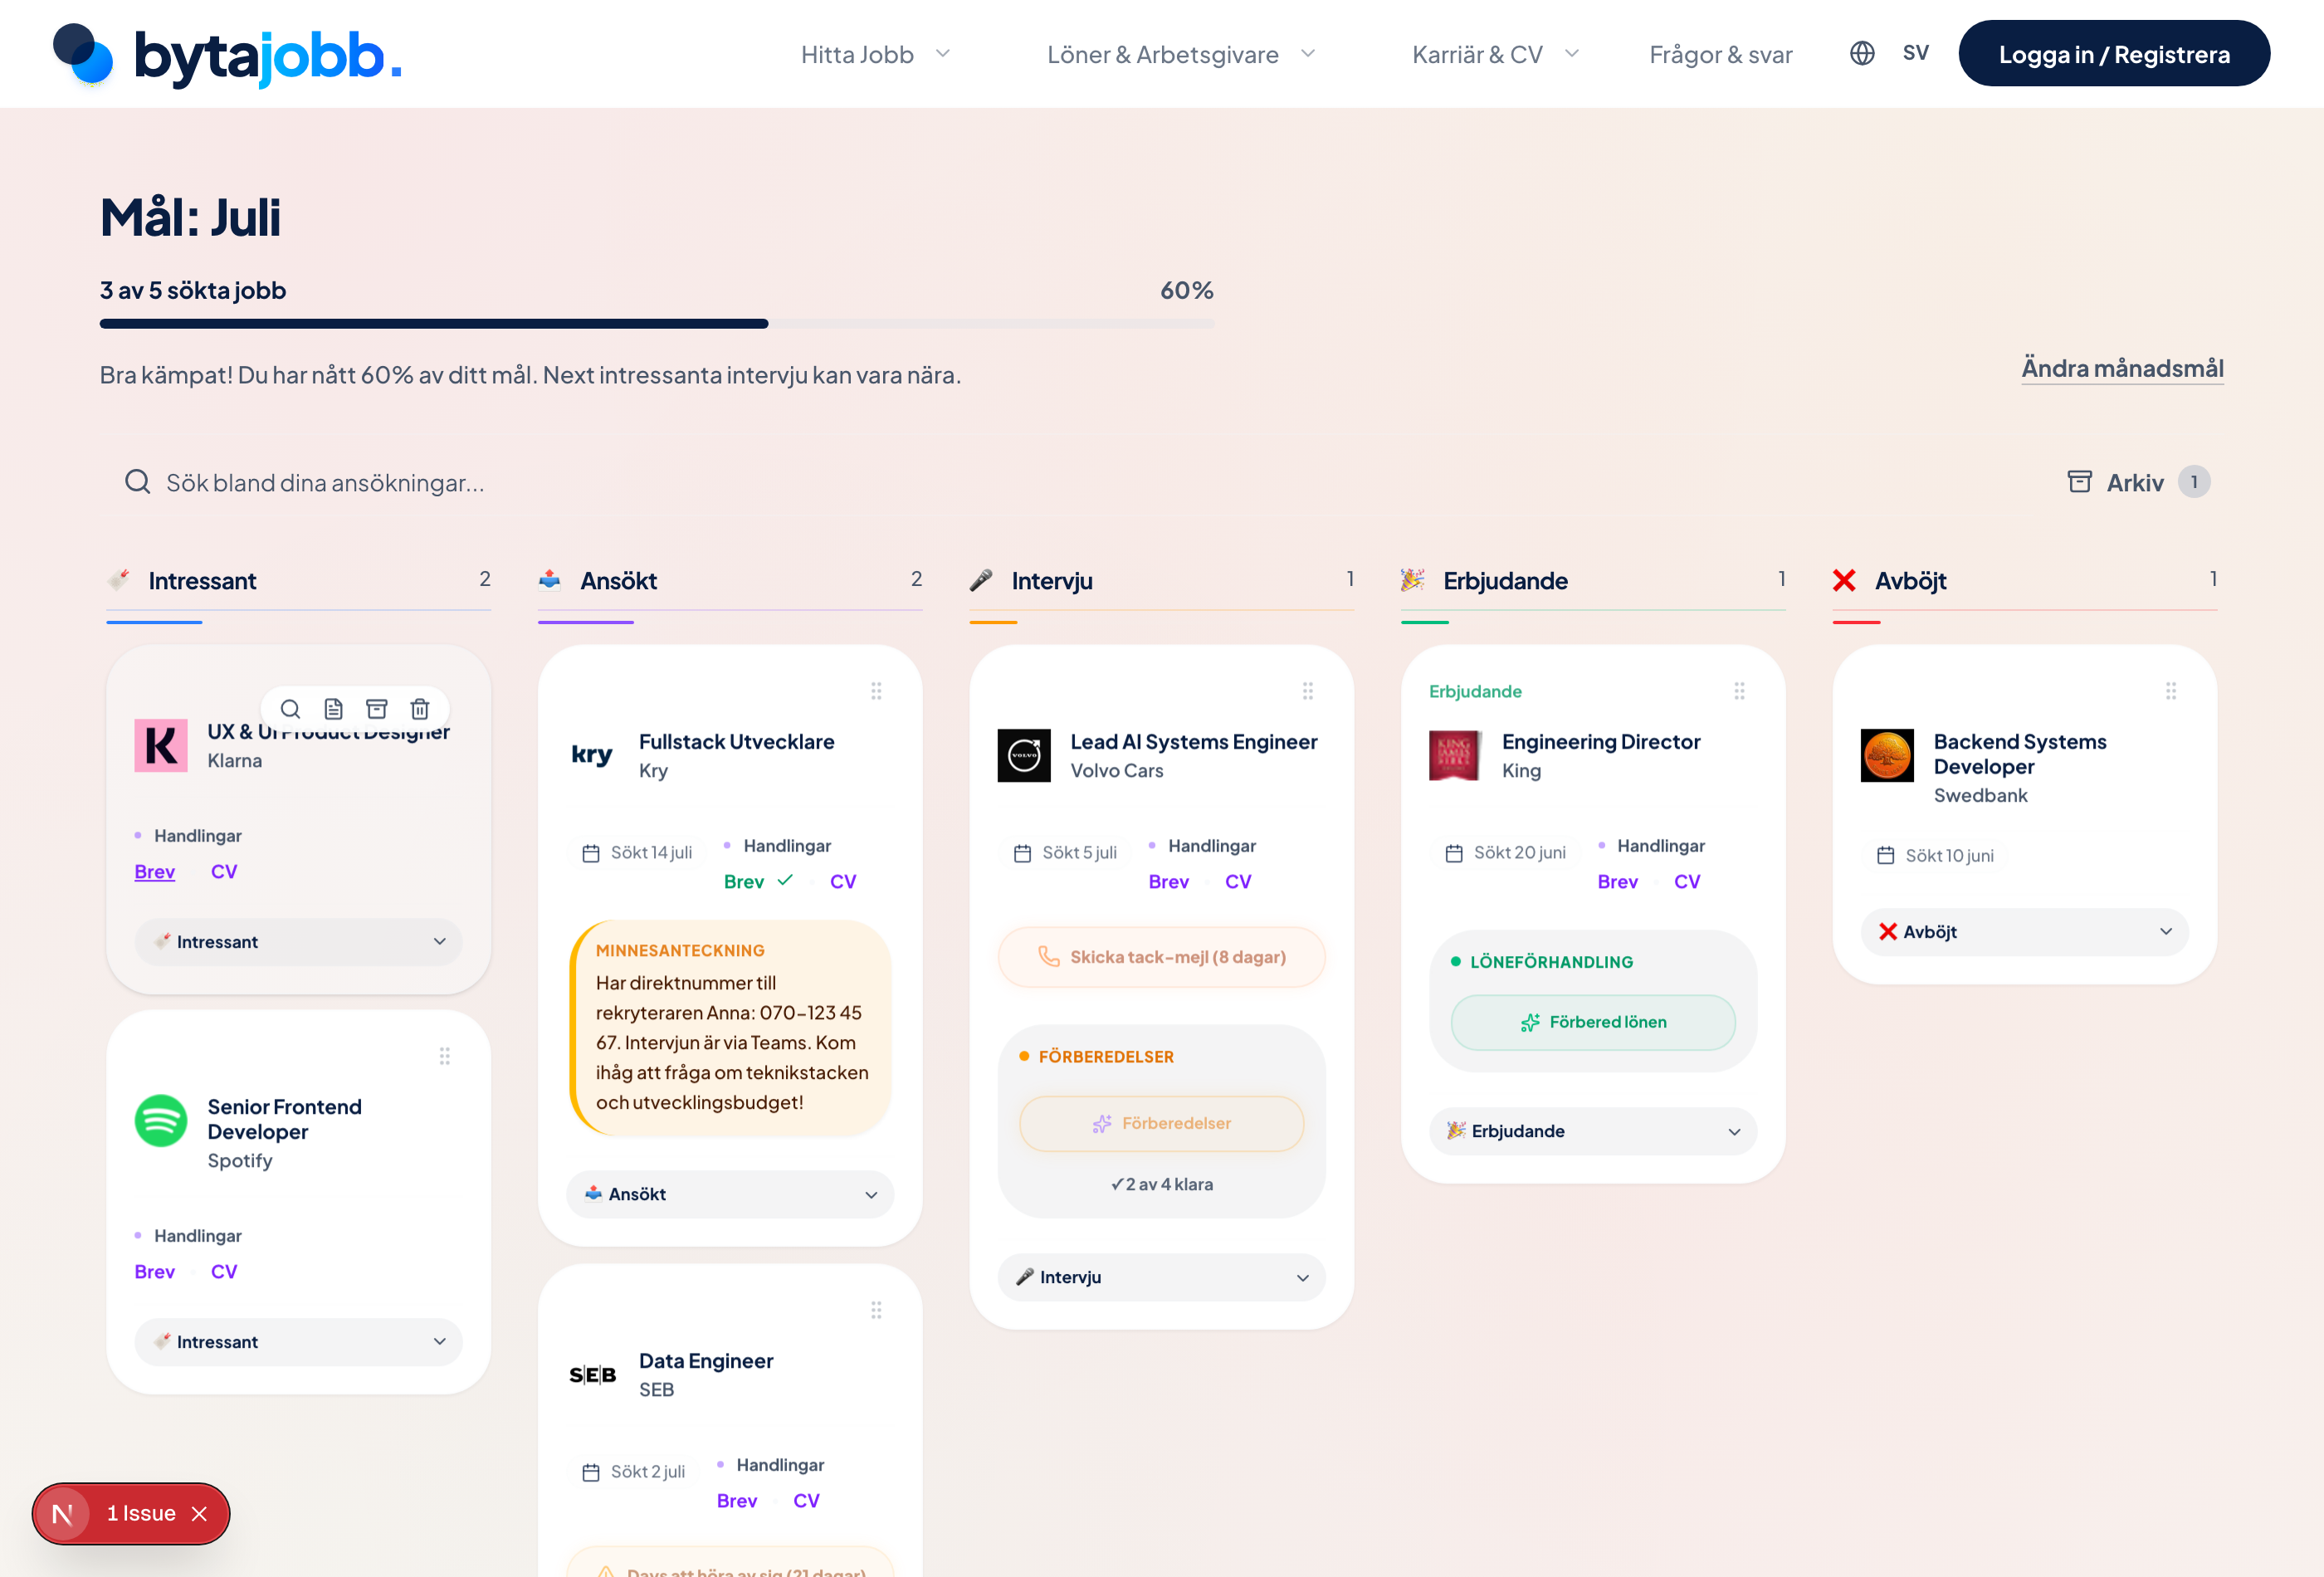Click the globe language icon
This screenshot has height=1577, width=2324.
tap(1861, 53)
